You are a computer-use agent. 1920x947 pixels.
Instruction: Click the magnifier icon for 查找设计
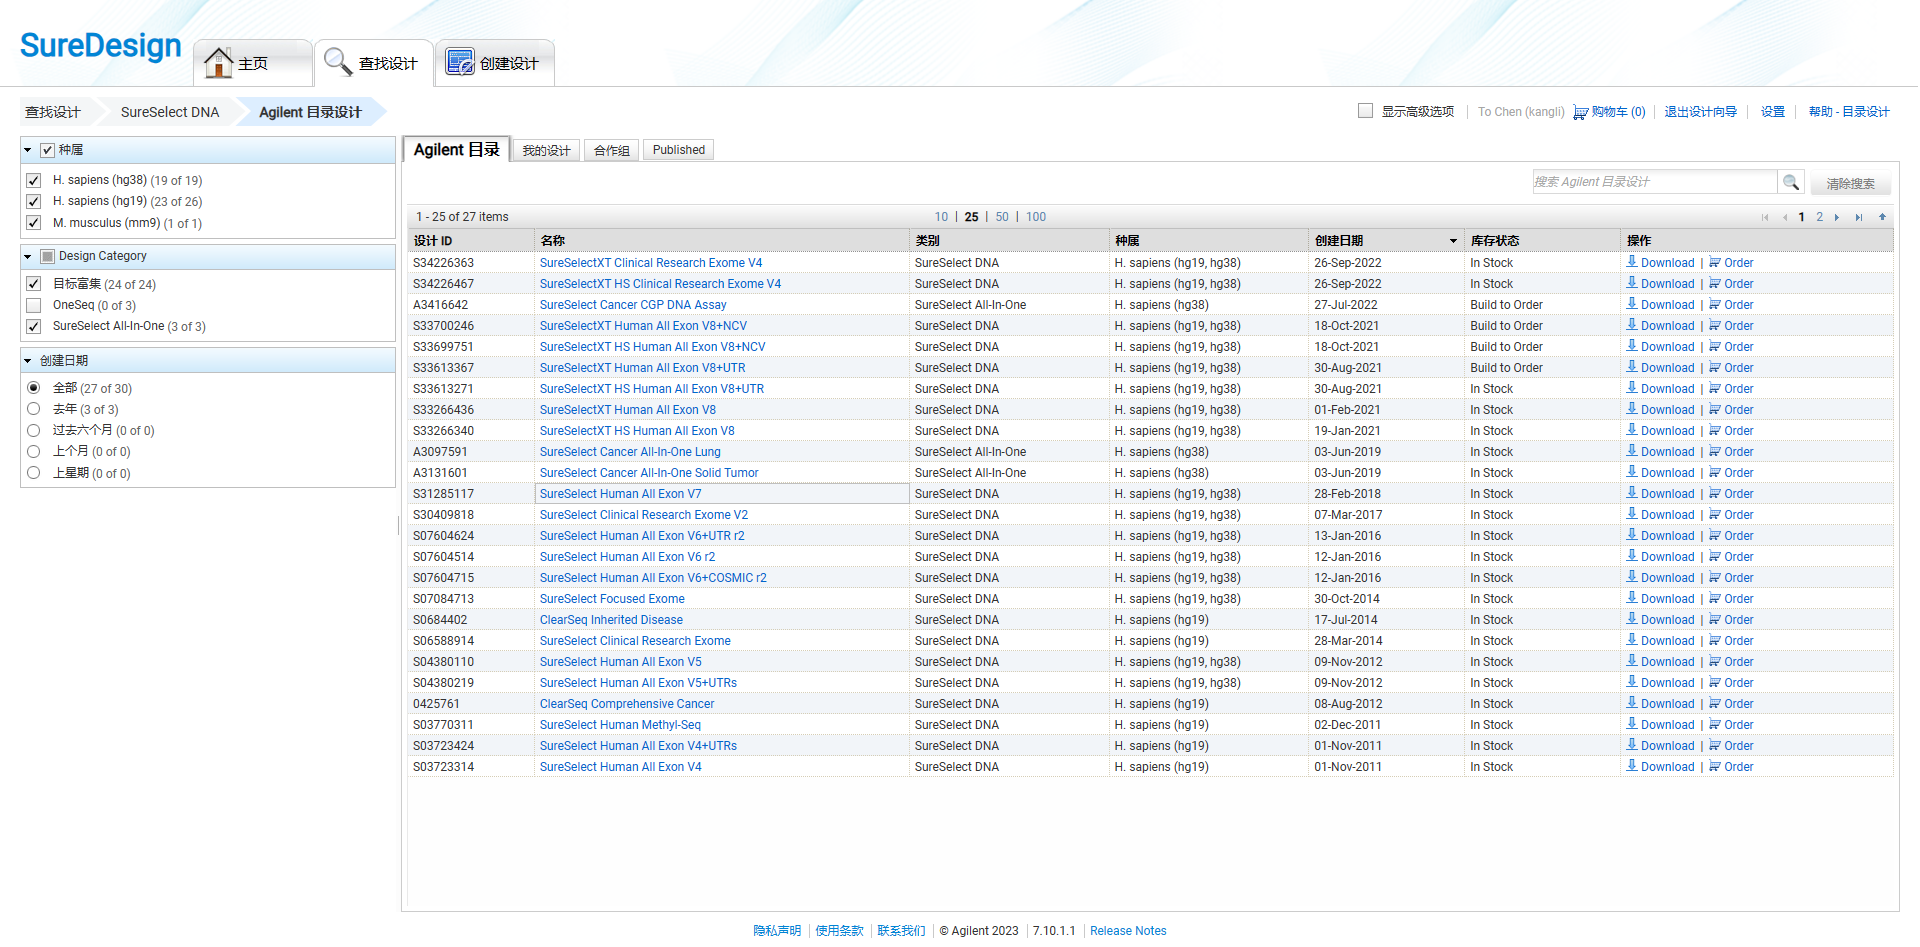pos(338,62)
